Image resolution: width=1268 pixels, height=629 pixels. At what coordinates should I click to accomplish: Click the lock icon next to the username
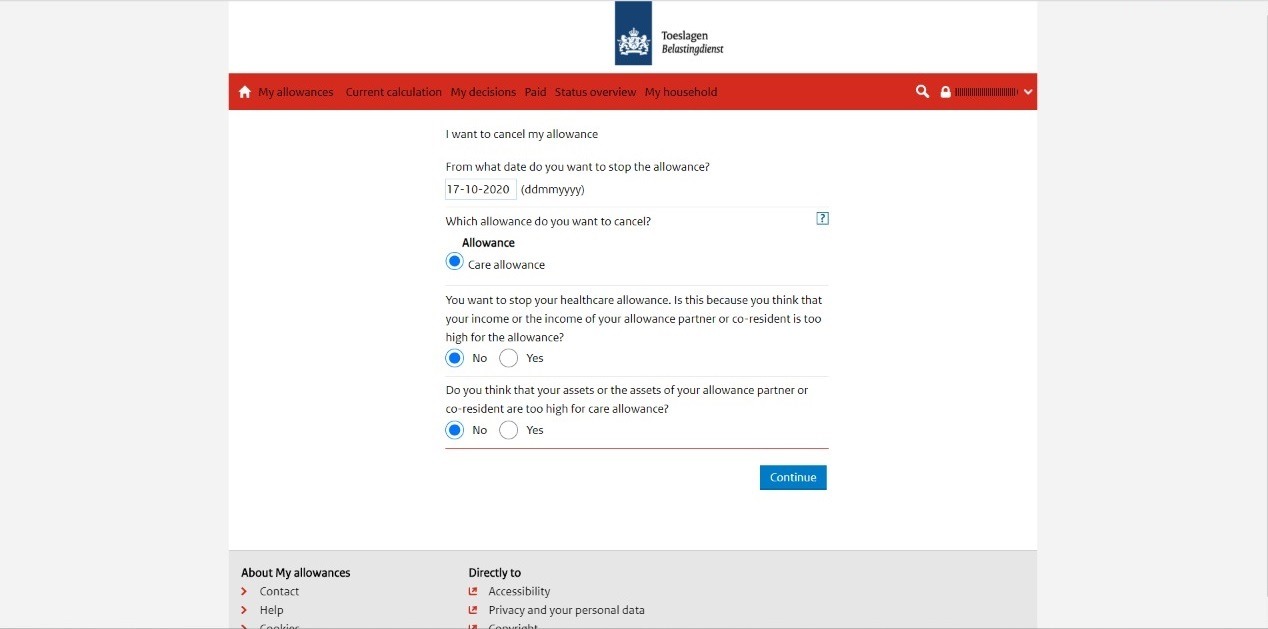click(945, 92)
